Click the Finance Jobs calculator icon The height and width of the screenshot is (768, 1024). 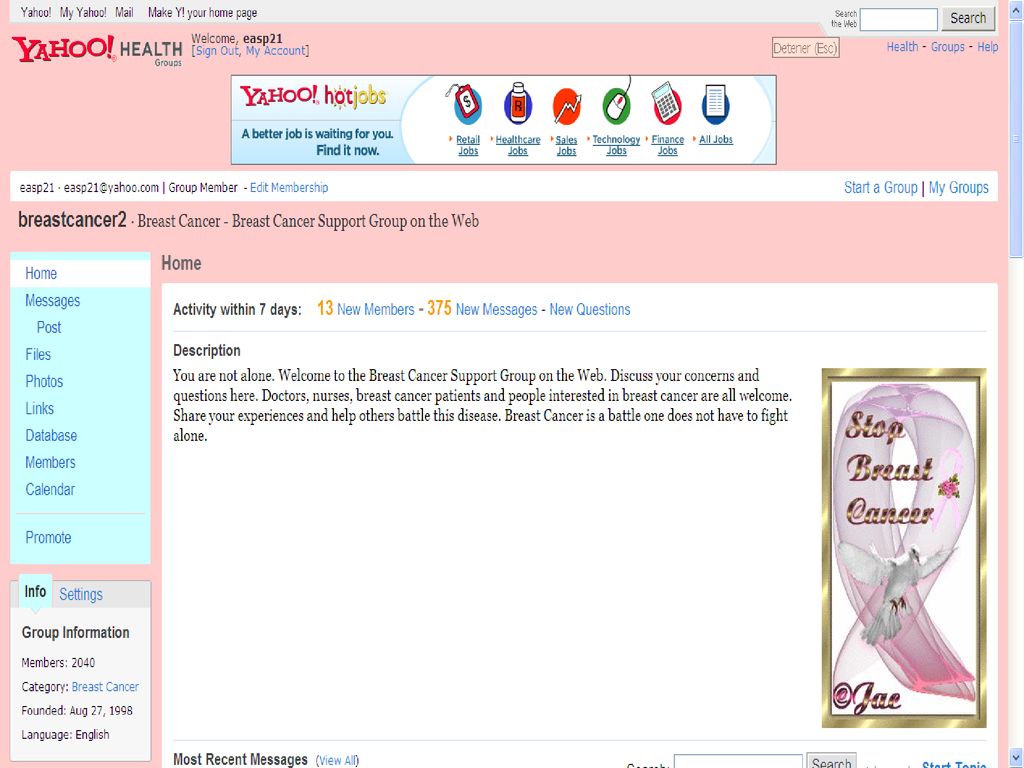point(666,103)
